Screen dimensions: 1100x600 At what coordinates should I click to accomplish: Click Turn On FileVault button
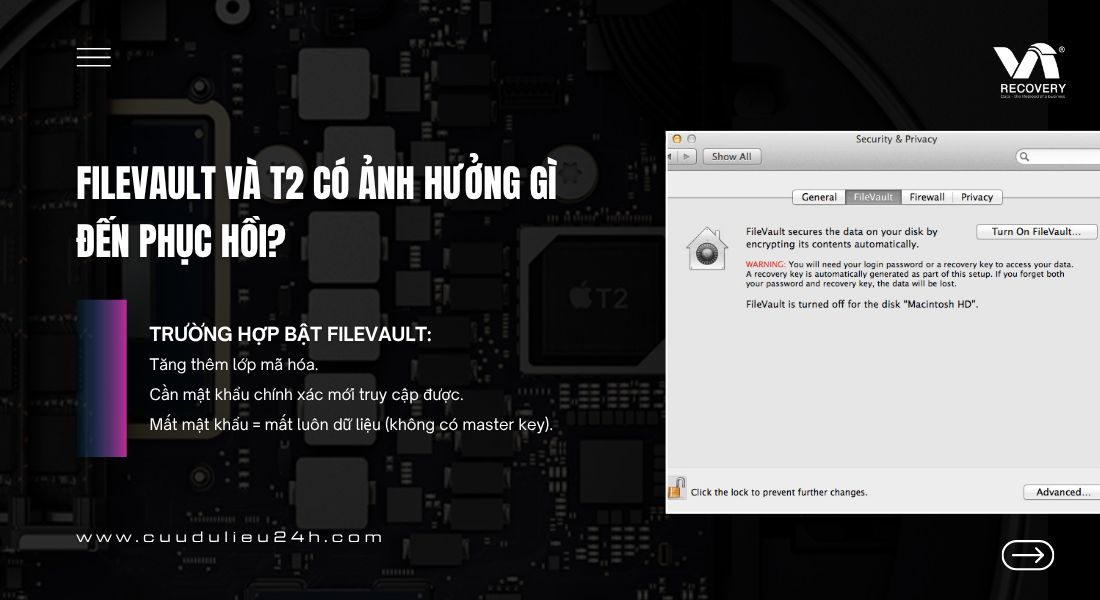pyautogui.click(x=1036, y=232)
